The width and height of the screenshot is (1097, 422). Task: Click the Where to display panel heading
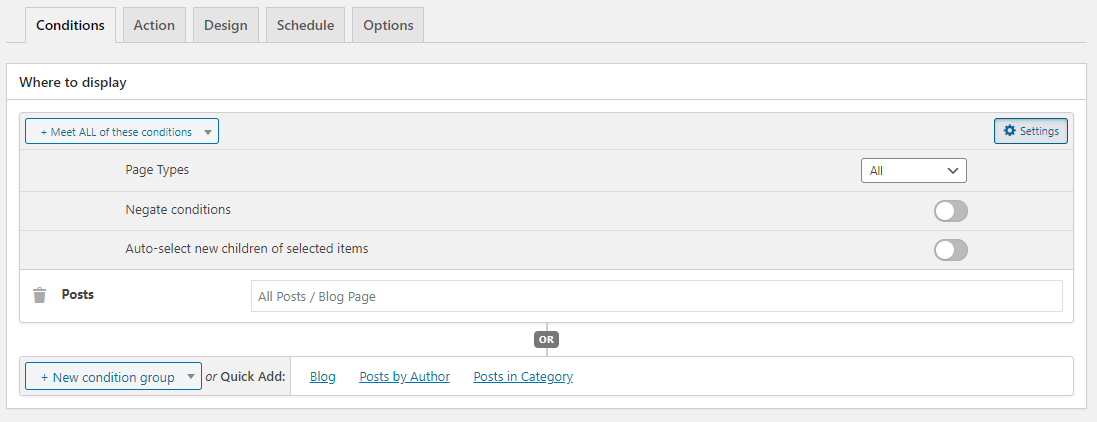tap(73, 83)
